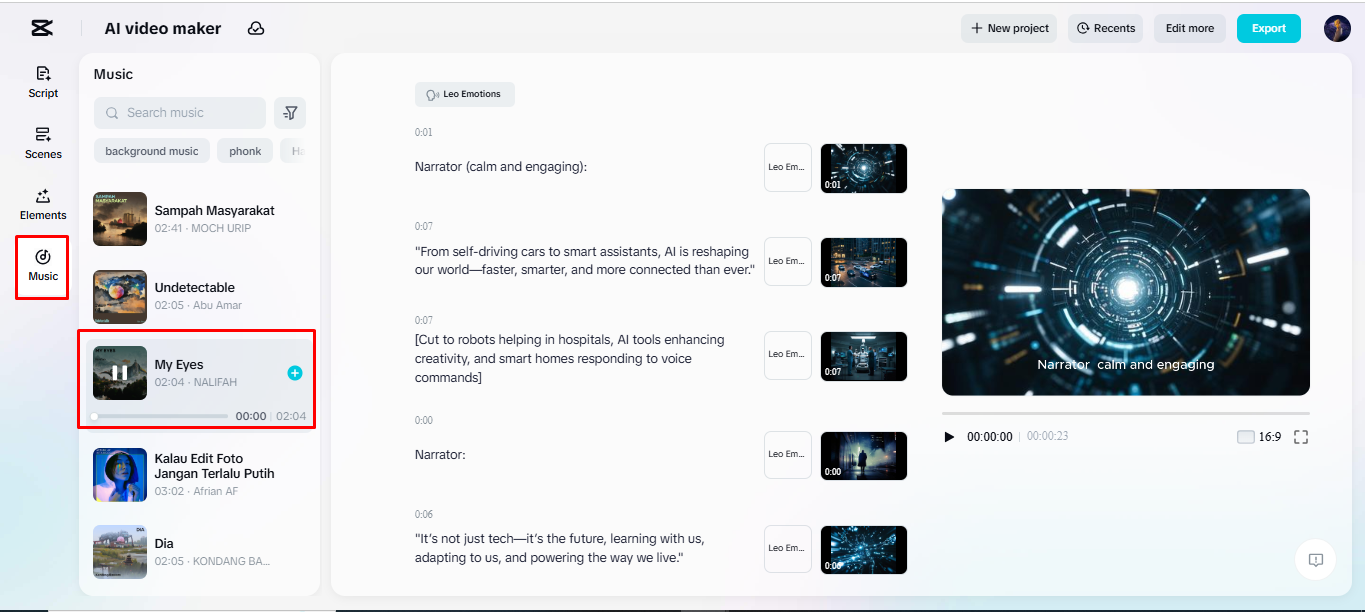Viewport: 1365px width, 612px height.
Task: Select voice box beside 'Narrator:' line
Action: click(x=788, y=455)
